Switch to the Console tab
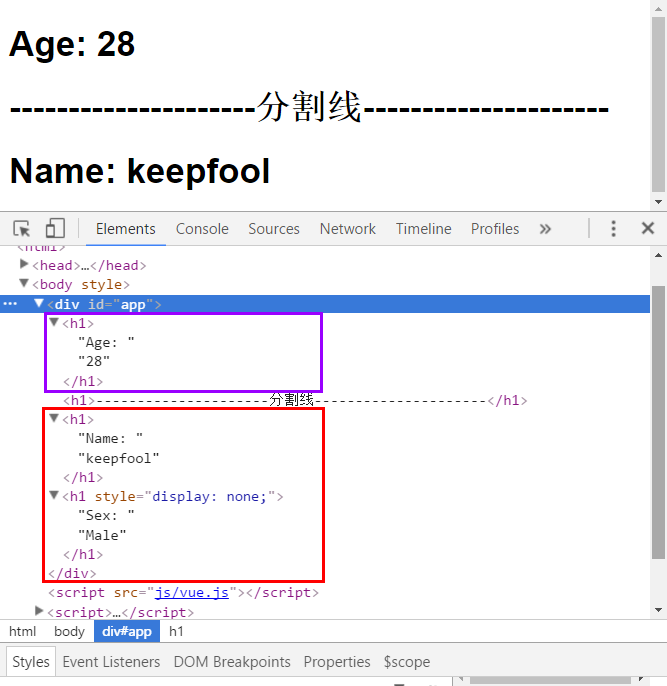Image resolution: width=667 pixels, height=686 pixels. (x=202, y=229)
